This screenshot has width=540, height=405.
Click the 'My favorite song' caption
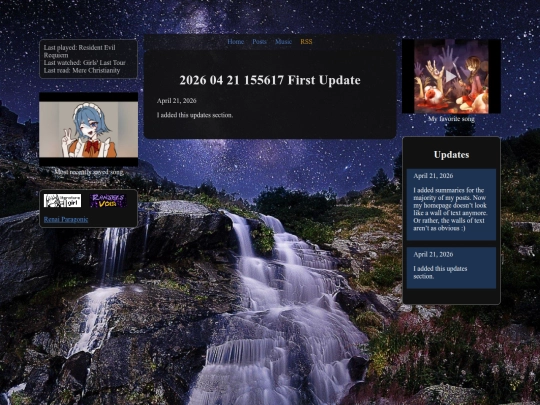[x=451, y=119]
